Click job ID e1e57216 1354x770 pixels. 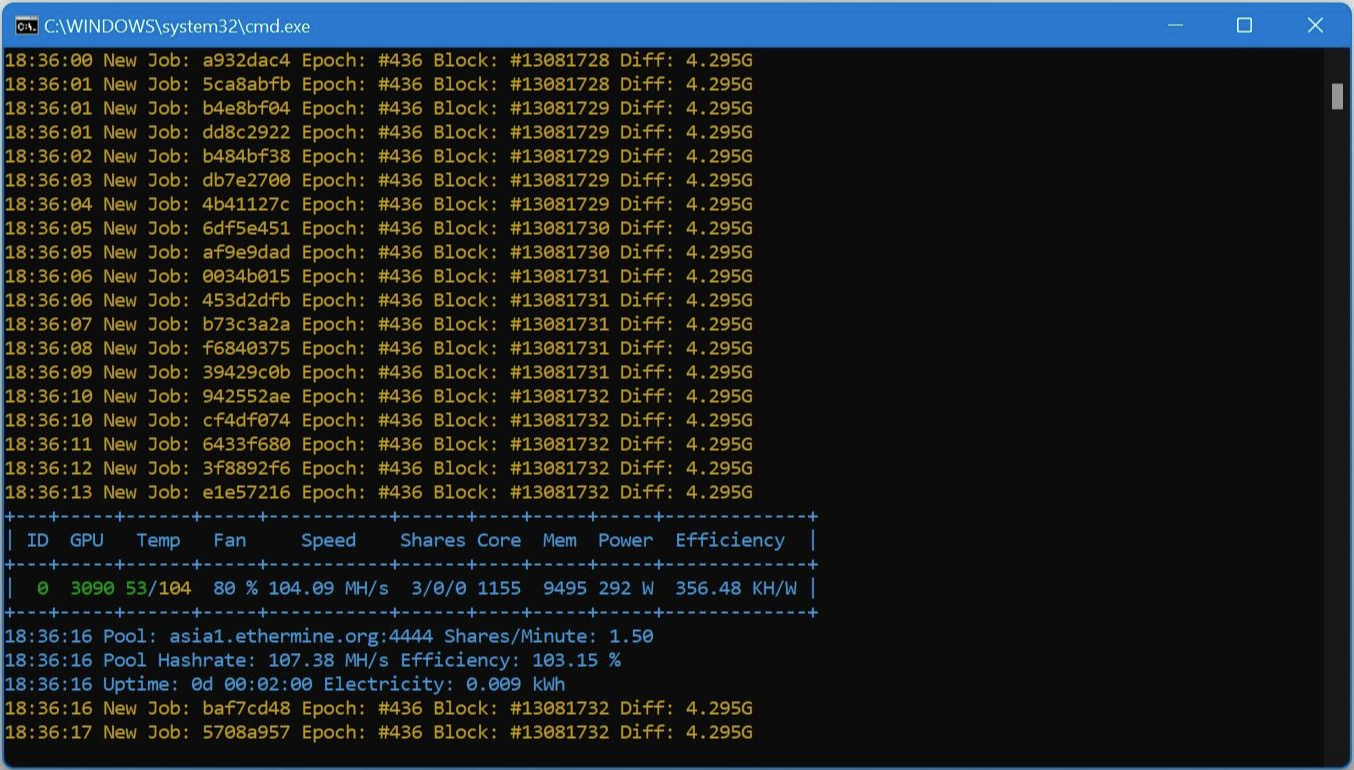246,492
